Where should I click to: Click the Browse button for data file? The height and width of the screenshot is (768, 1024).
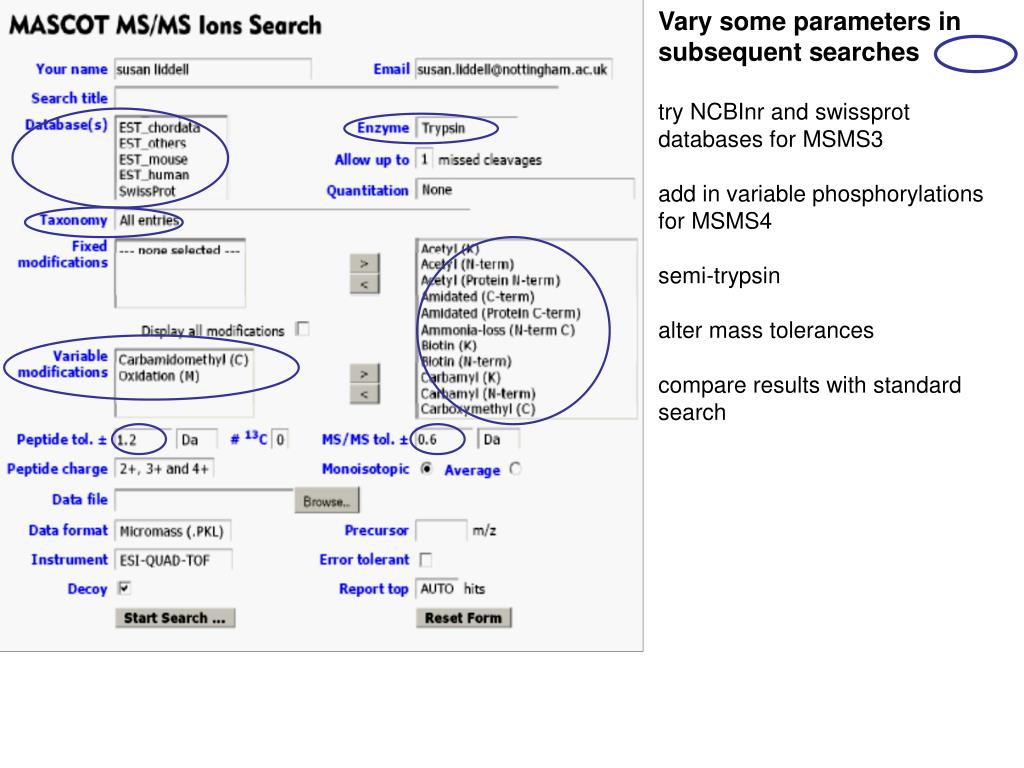327,502
